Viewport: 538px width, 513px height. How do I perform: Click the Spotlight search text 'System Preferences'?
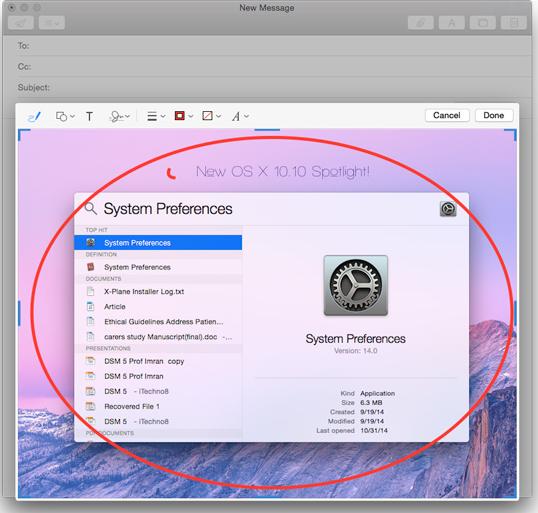(168, 209)
